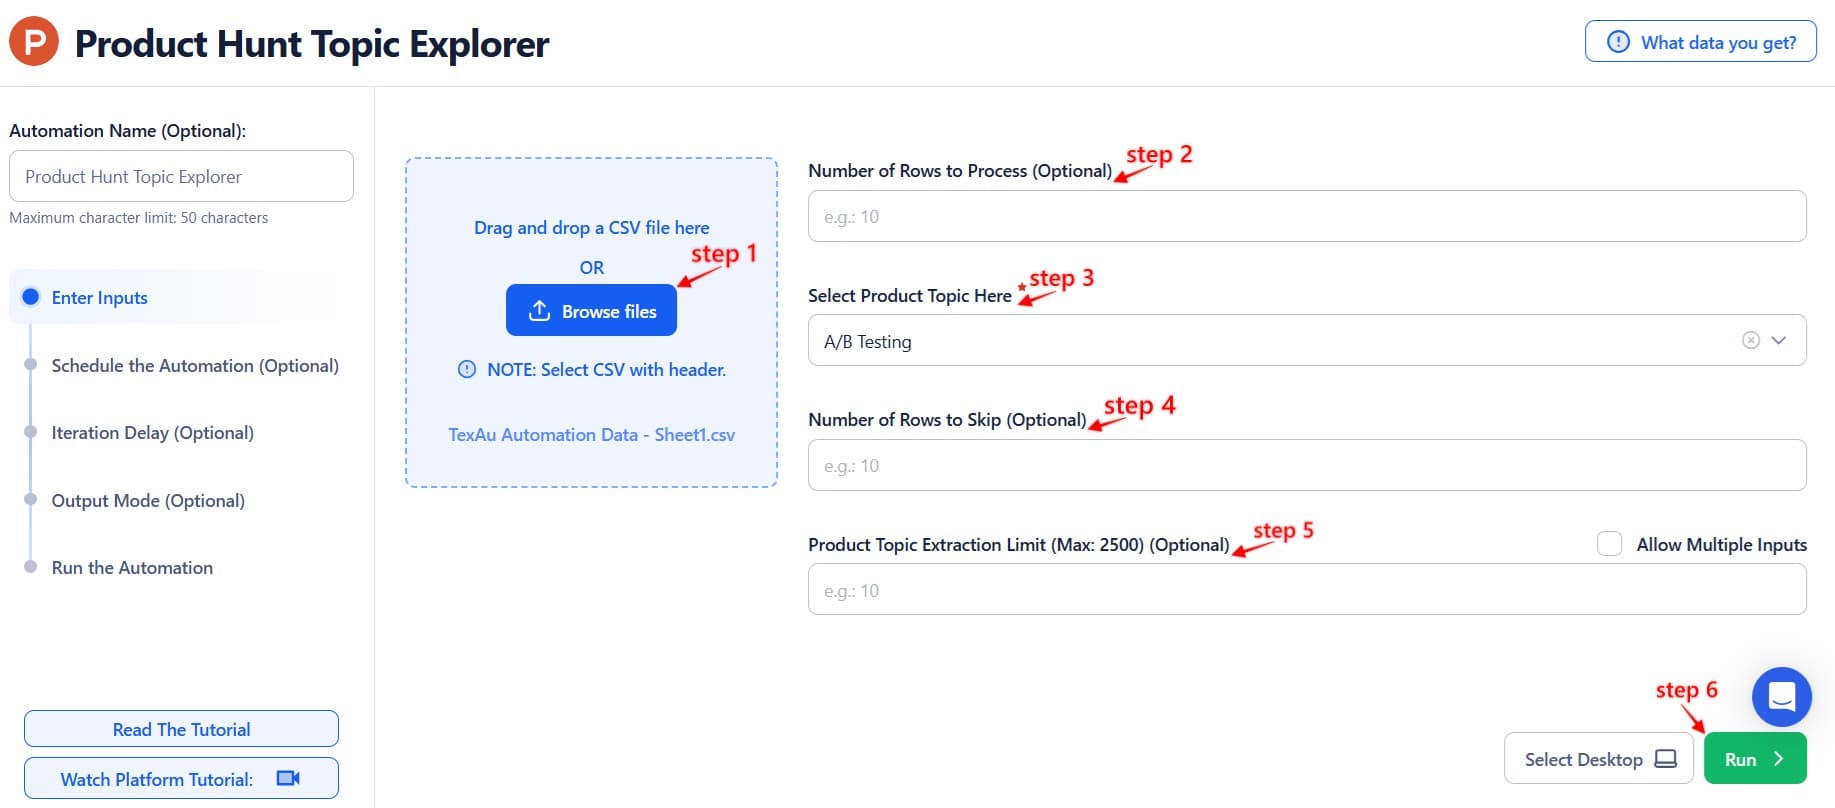The image size is (1835, 808).
Task: Open the live chat bubble
Action: [1781, 696]
